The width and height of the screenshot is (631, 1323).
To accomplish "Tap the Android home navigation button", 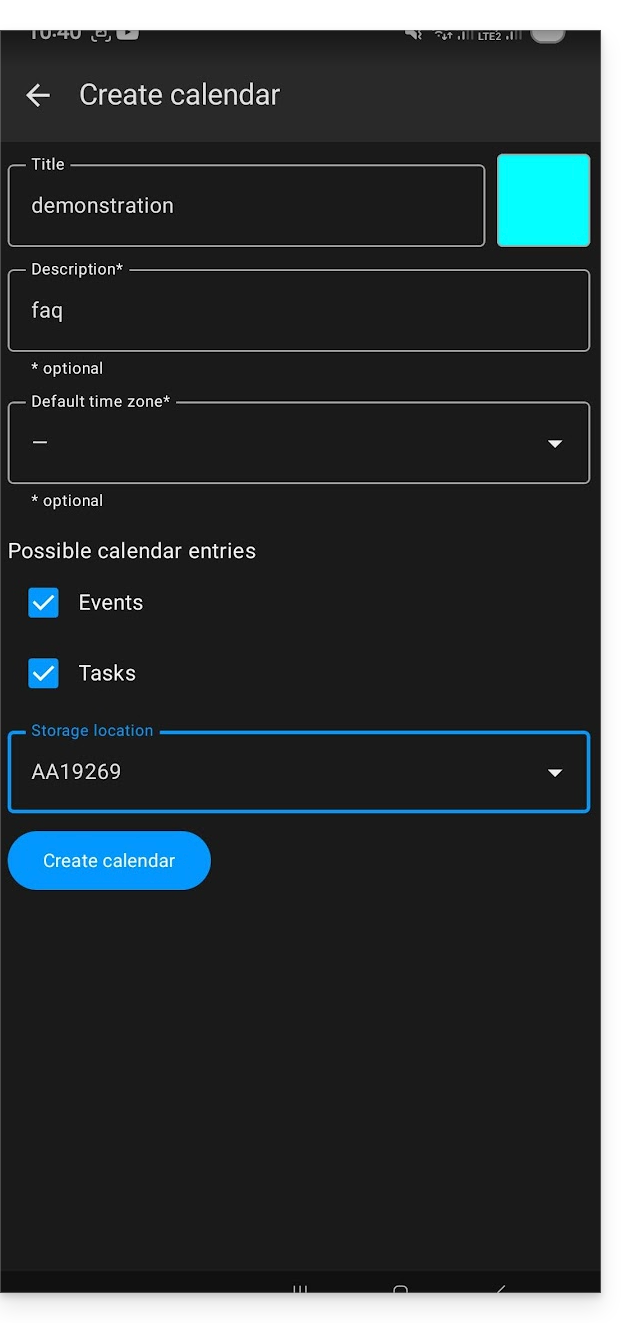I will (x=400, y=1290).
